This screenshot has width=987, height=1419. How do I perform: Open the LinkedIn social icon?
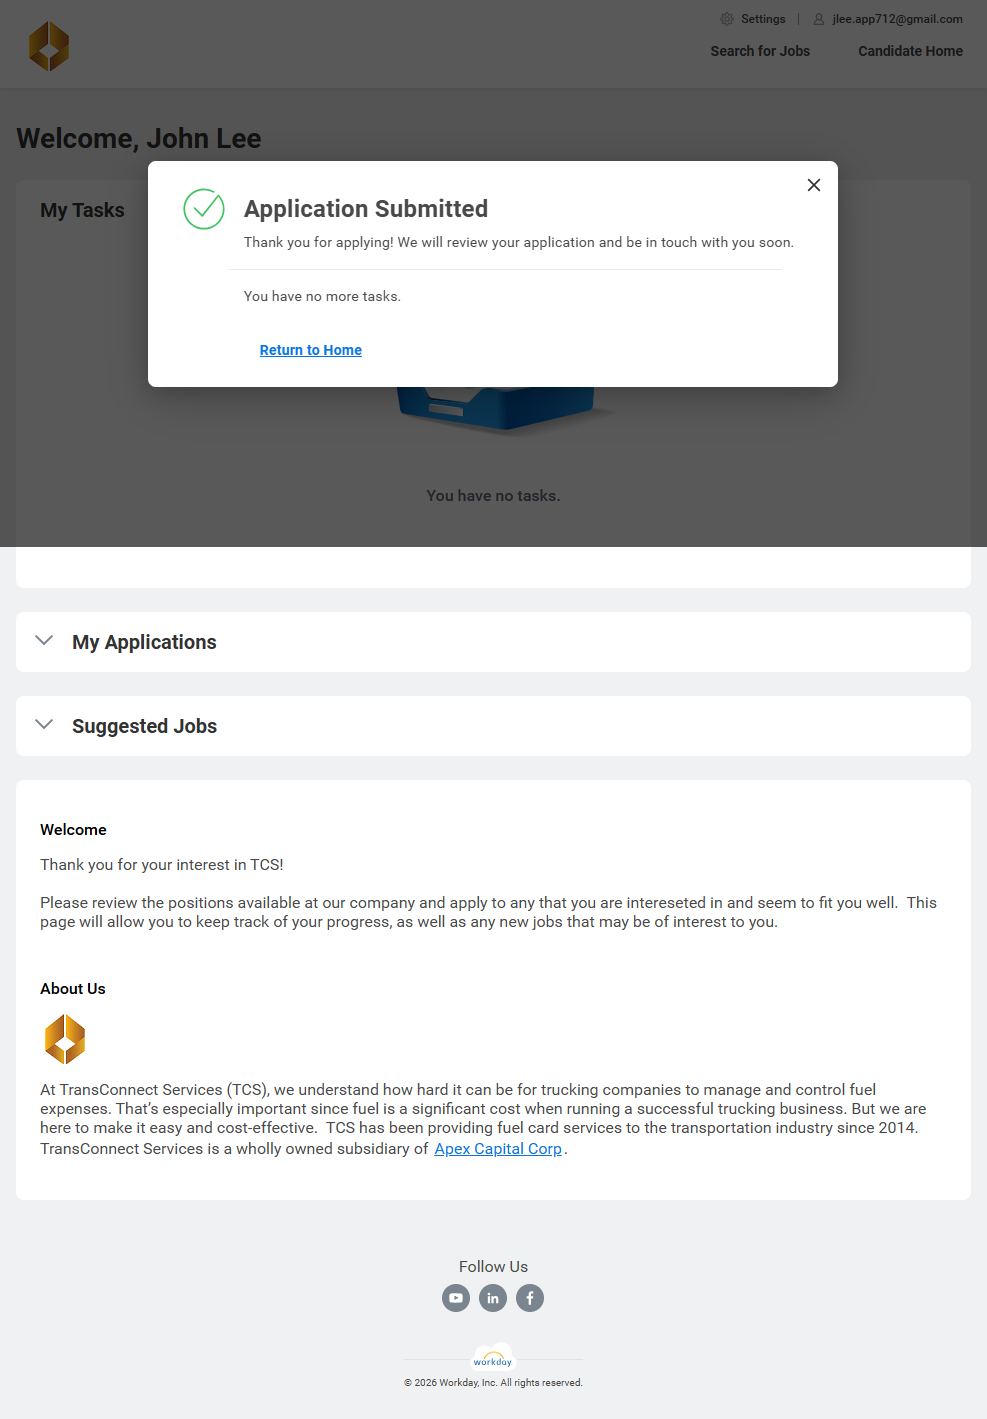tap(493, 1298)
